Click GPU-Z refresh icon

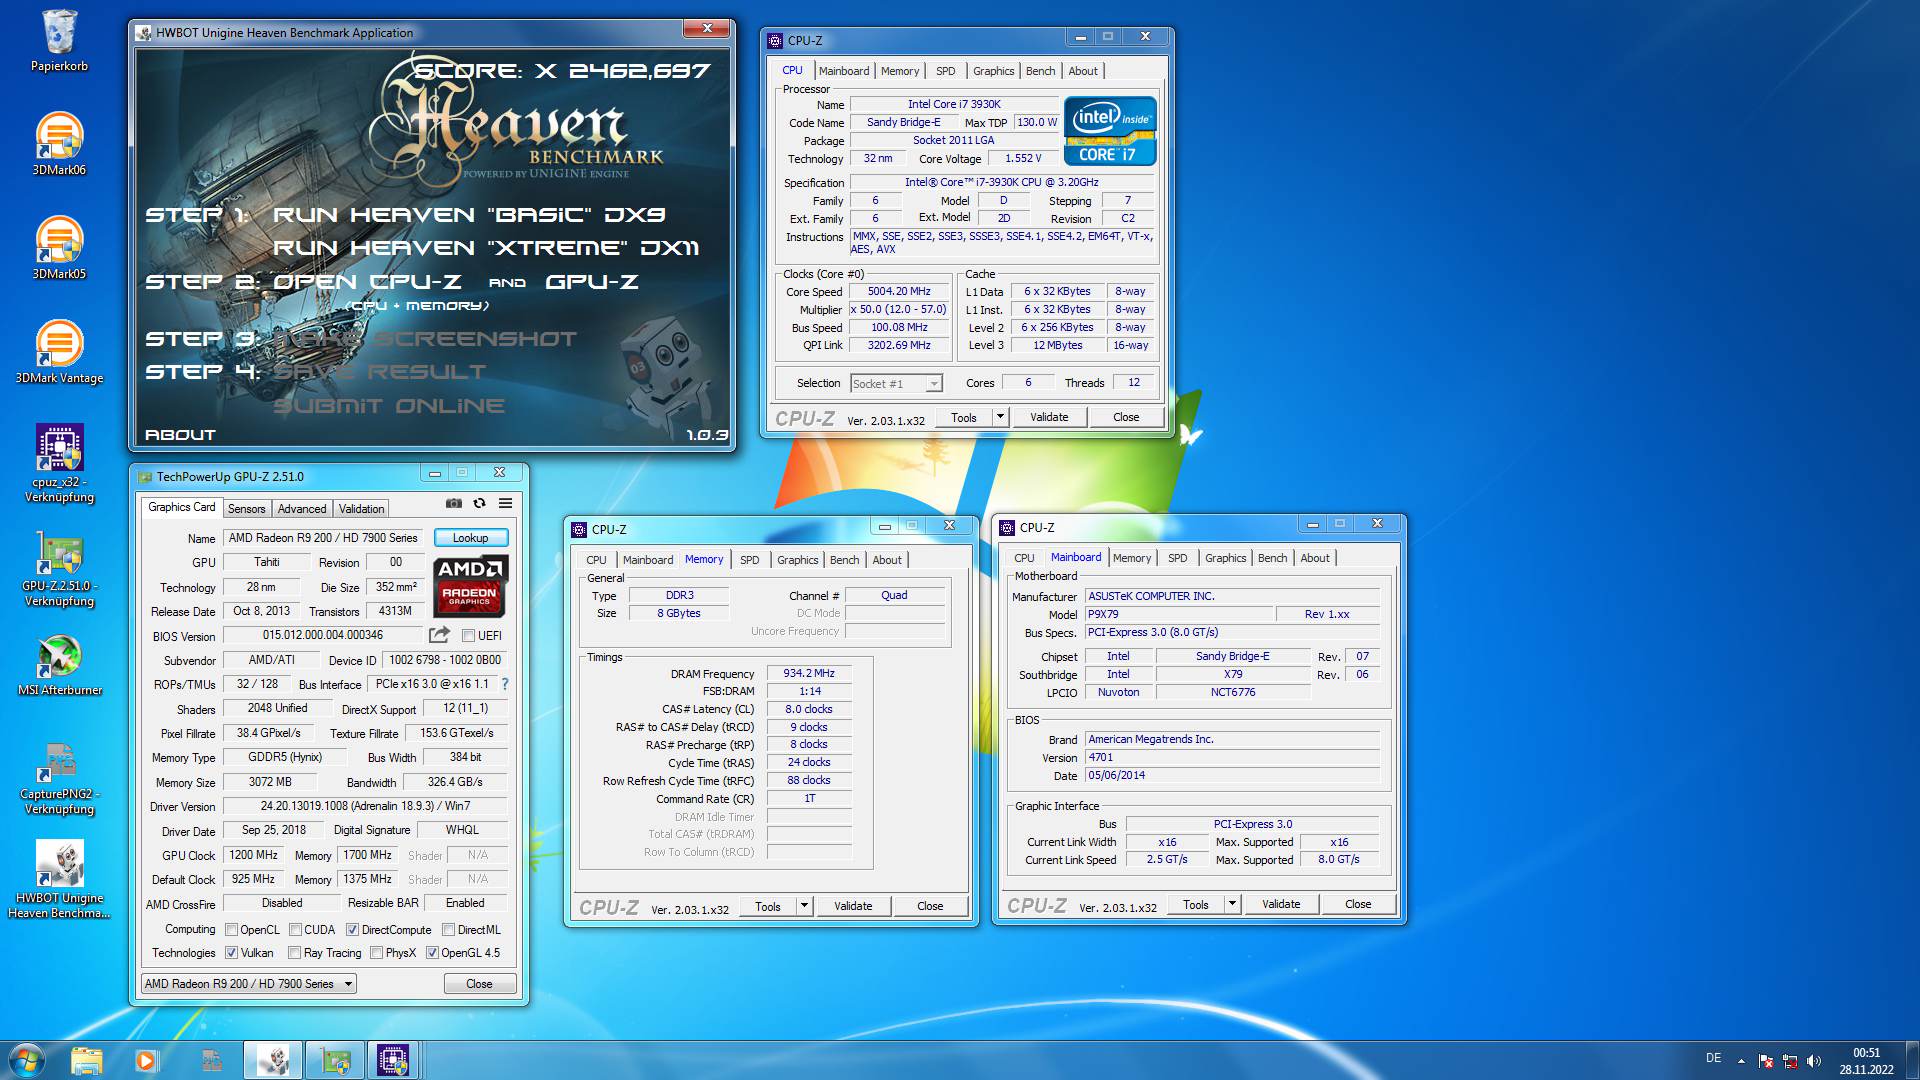(479, 503)
